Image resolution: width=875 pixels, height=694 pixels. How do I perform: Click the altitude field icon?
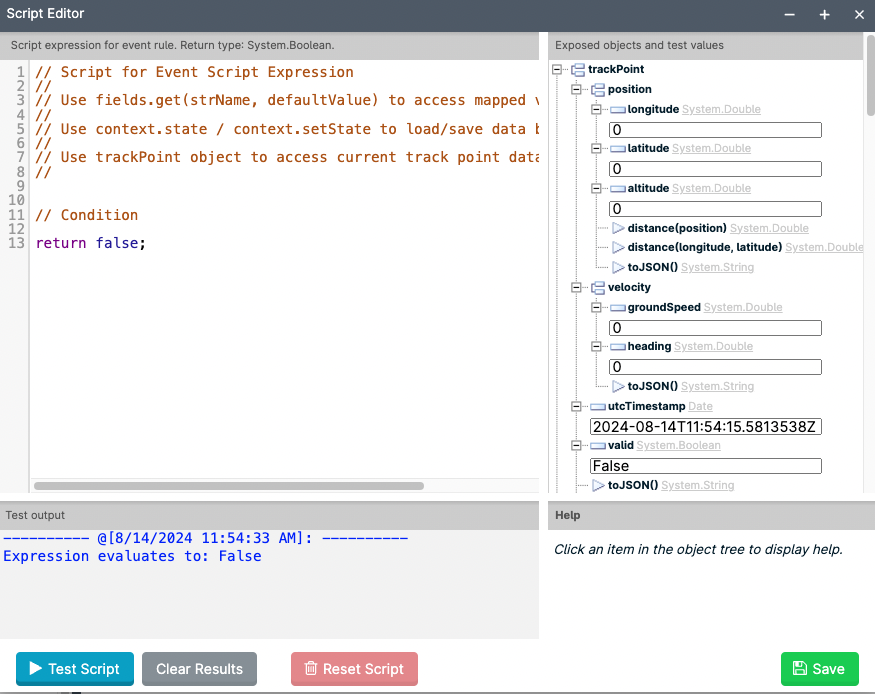click(617, 189)
